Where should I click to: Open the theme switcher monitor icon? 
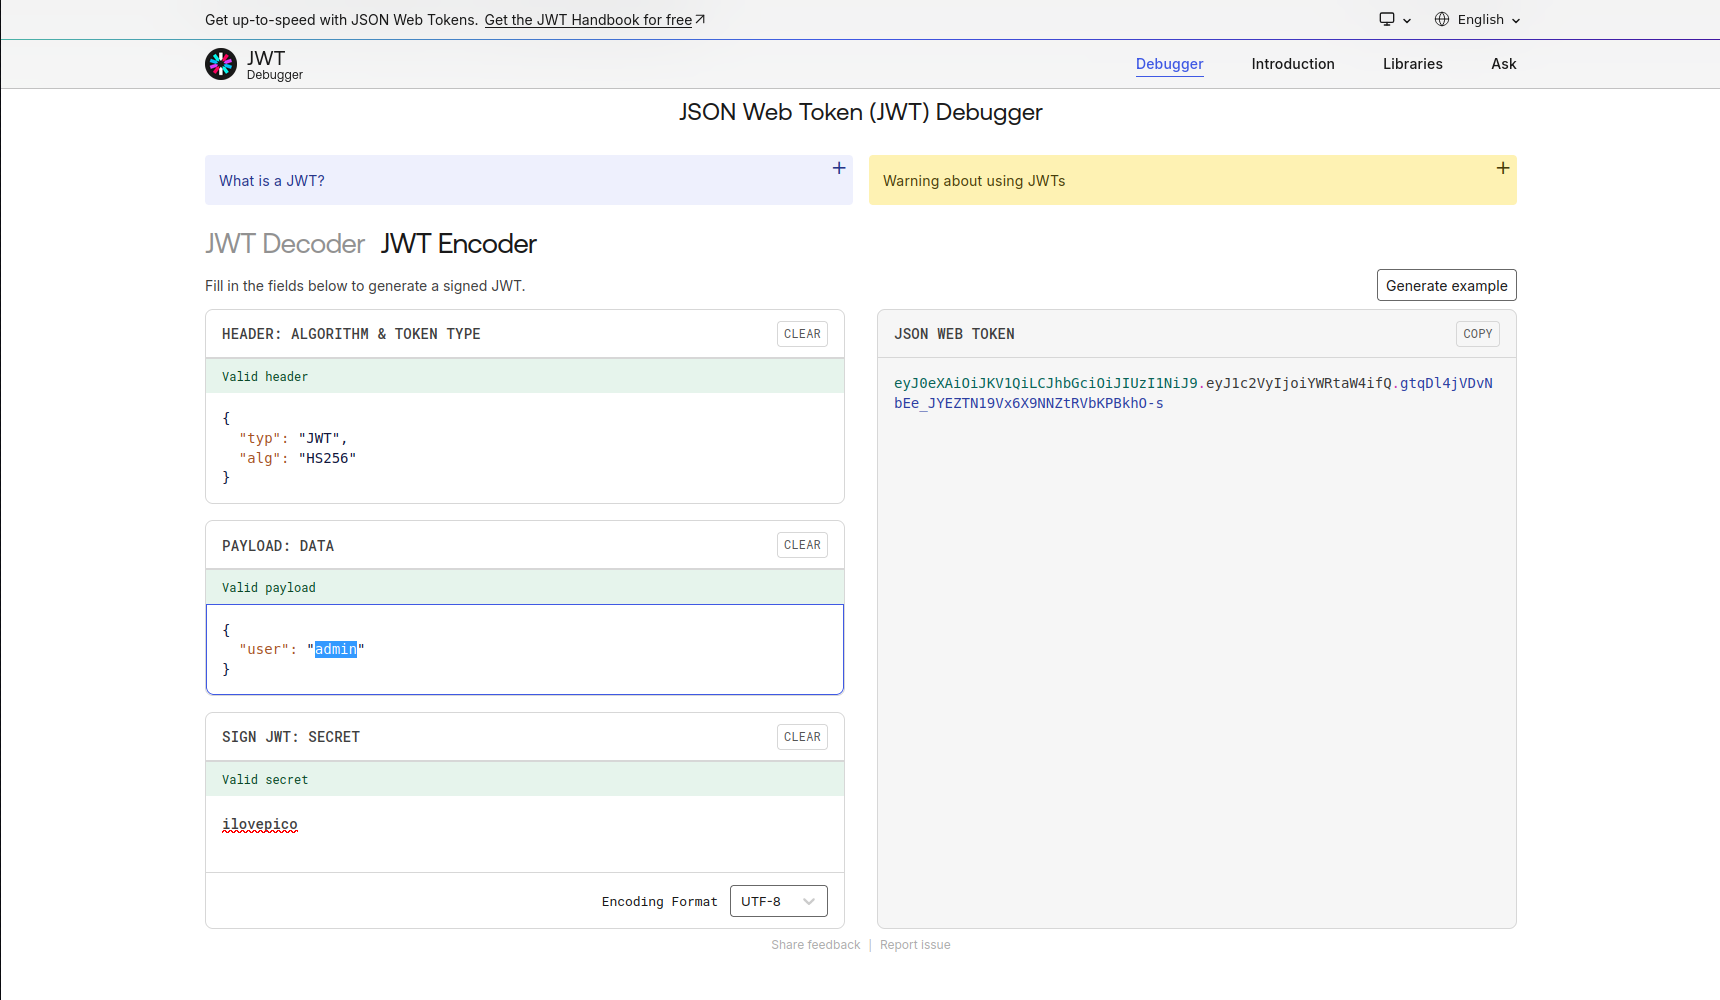[1387, 20]
